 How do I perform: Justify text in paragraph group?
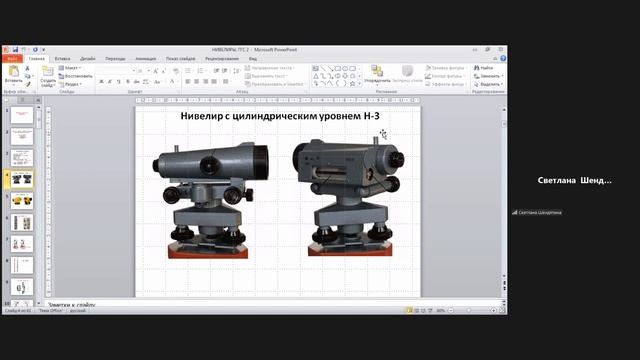coord(214,82)
